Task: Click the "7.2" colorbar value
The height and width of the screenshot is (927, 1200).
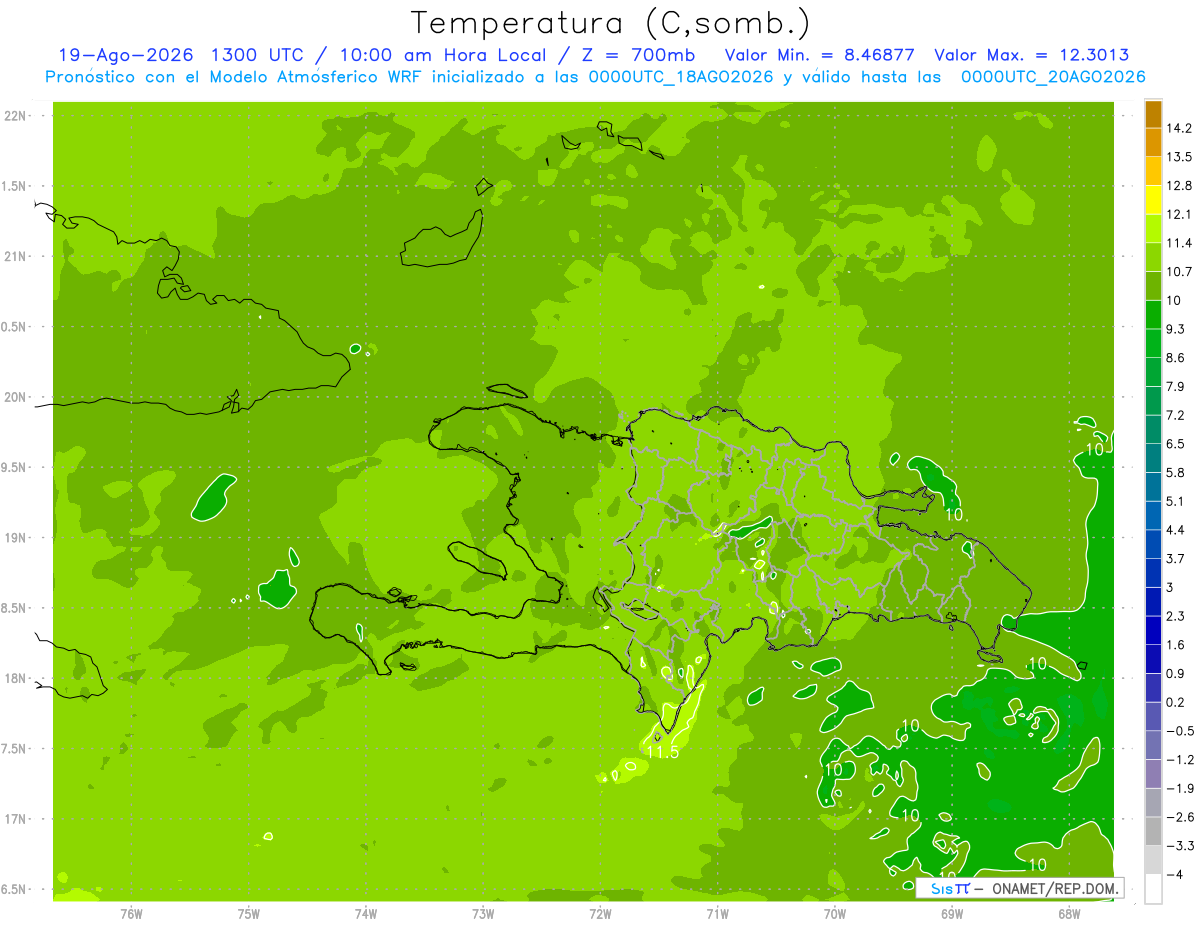Action: 1176,414
